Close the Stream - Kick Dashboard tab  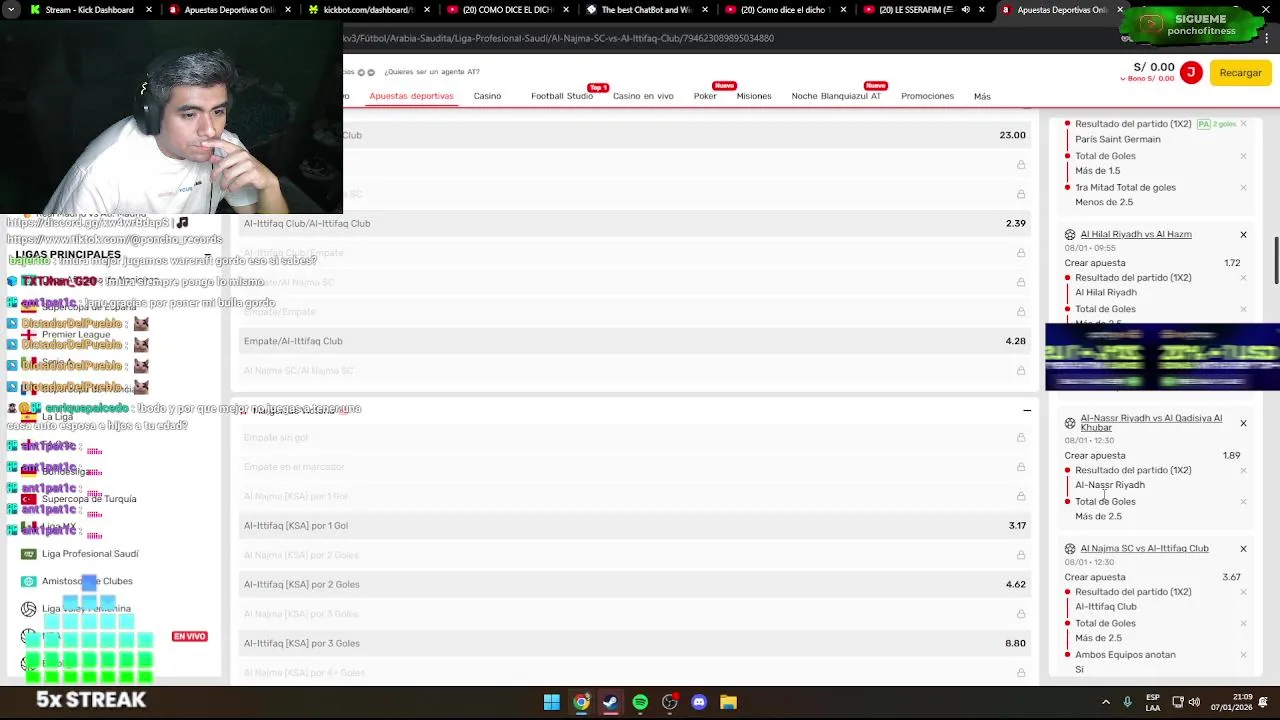click(149, 10)
